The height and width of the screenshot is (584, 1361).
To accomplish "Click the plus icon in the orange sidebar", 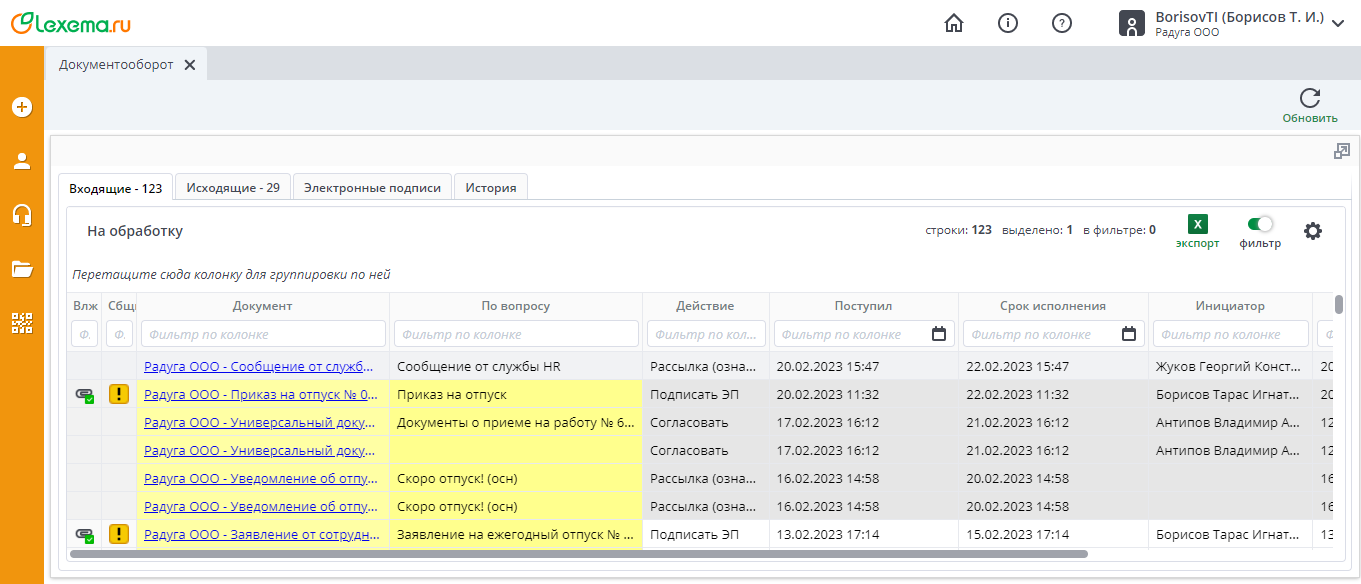I will [22, 107].
